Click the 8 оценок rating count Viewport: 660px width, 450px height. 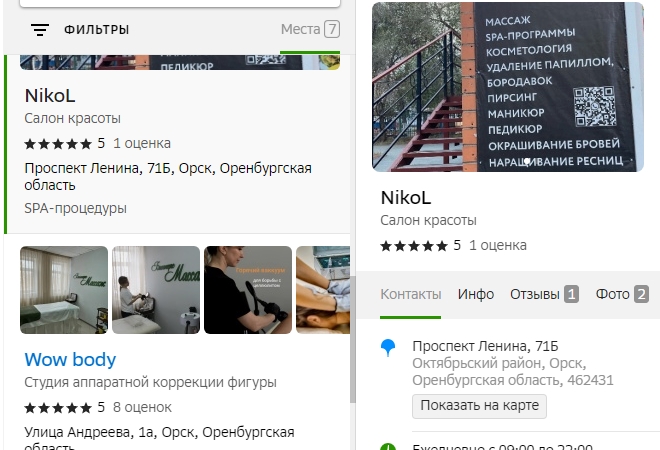click(x=142, y=407)
